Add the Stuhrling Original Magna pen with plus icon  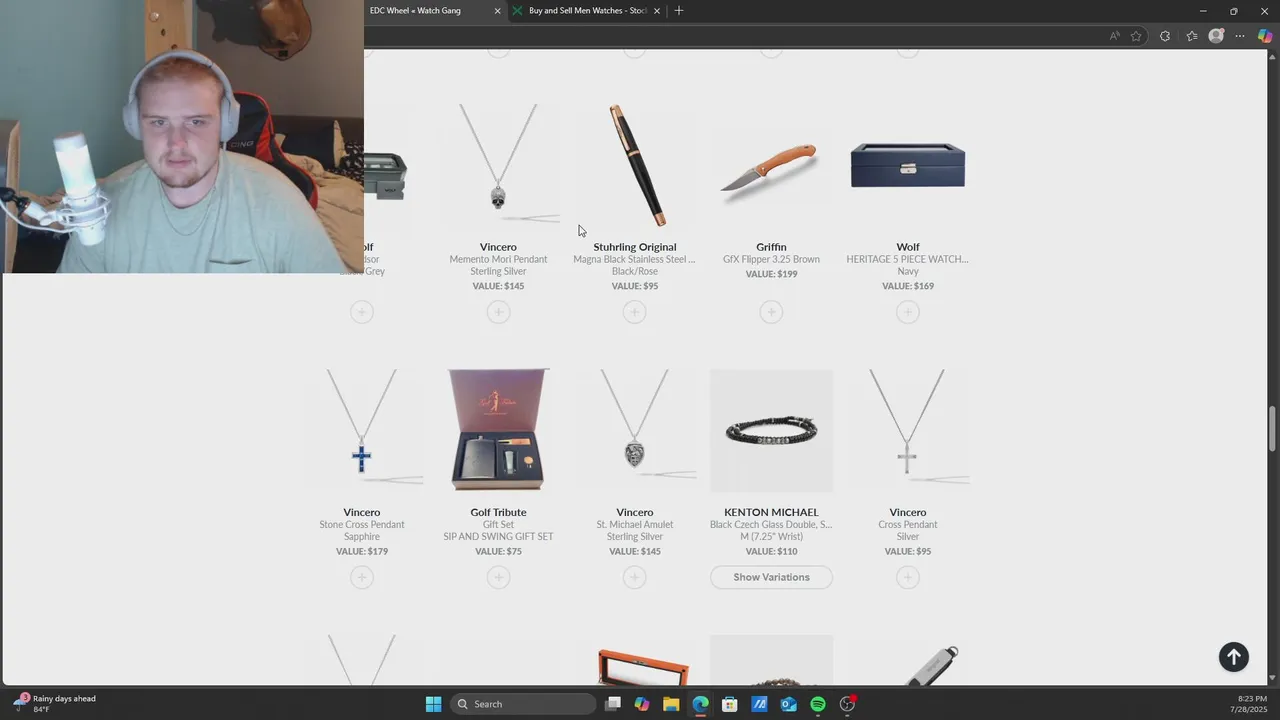pyautogui.click(x=634, y=312)
